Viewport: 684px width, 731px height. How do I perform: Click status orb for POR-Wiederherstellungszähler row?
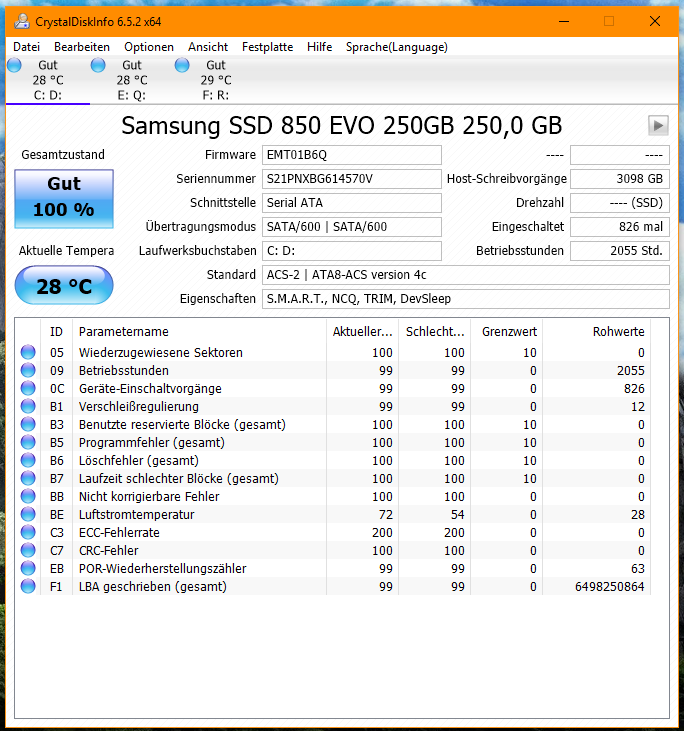pyautogui.click(x=28, y=568)
